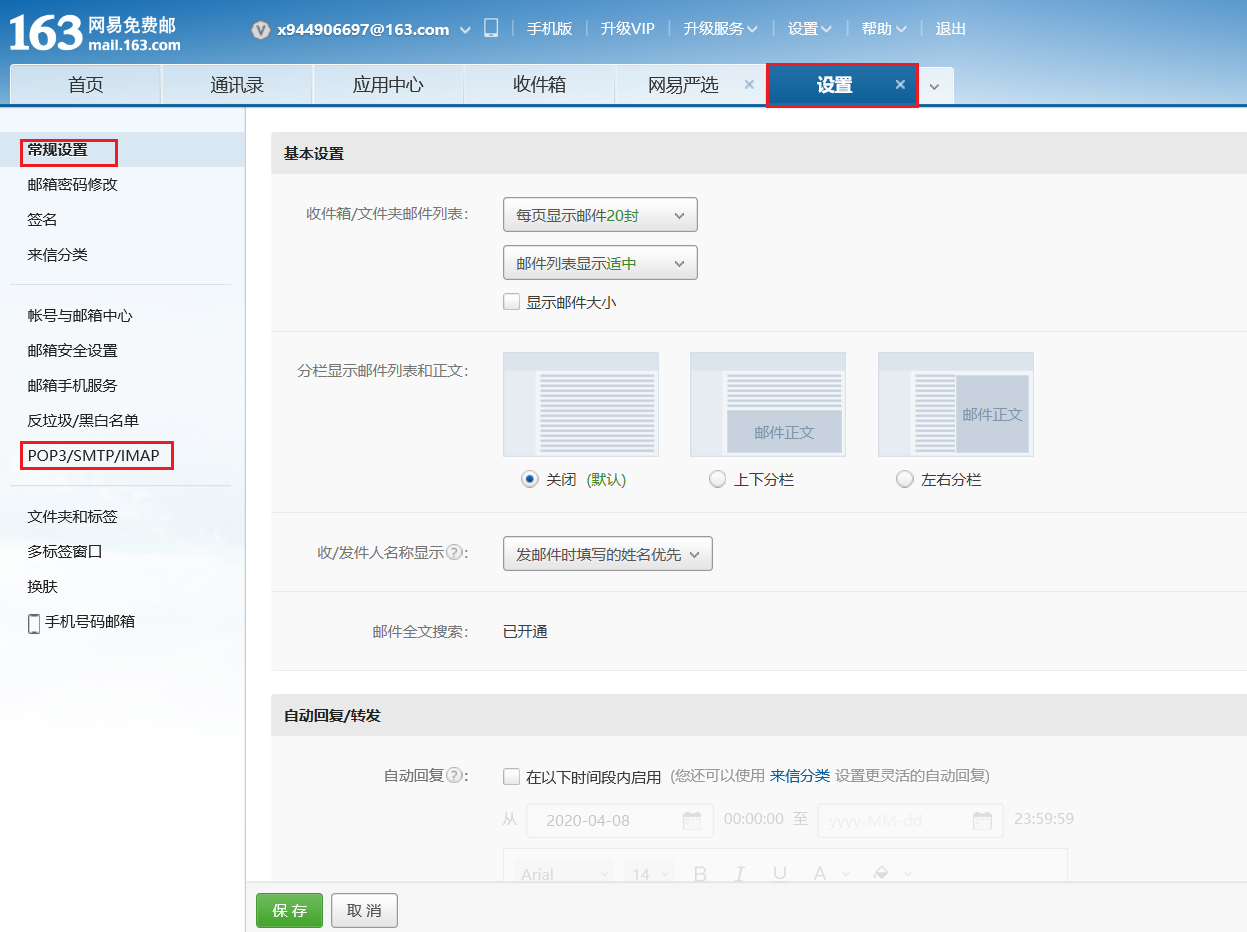The image size is (1247, 932).
Task: Select the 上下分栏 radio option
Action: (x=717, y=480)
